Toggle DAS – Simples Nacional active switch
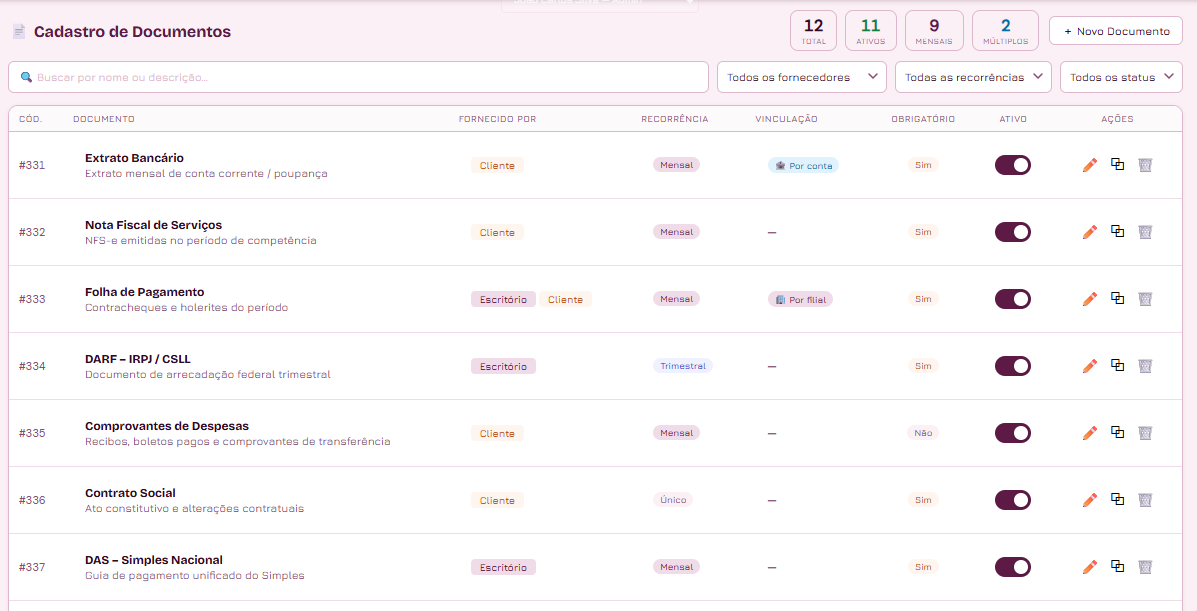The height and width of the screenshot is (611, 1197). (x=1012, y=567)
